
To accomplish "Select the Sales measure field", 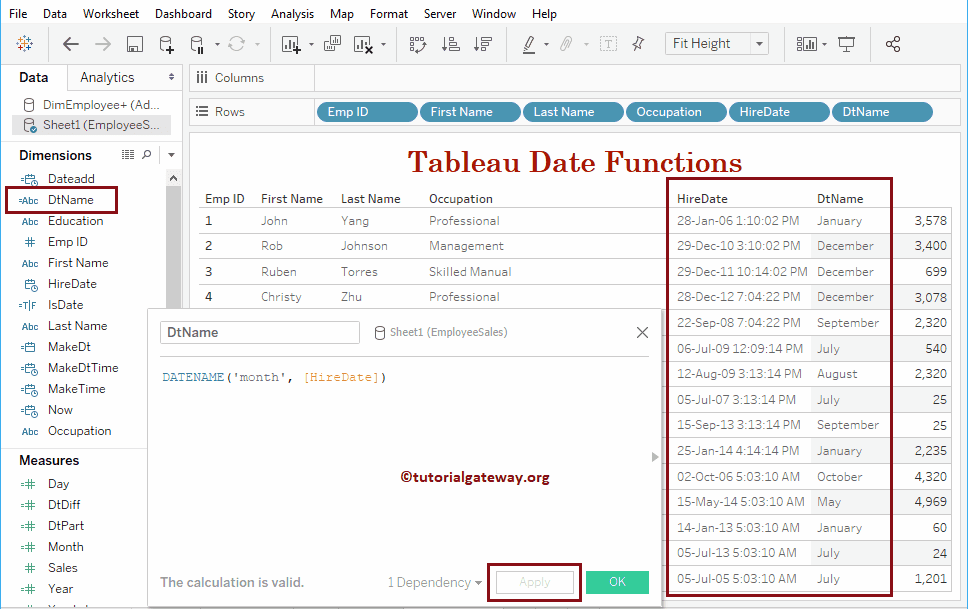I will pos(63,568).
